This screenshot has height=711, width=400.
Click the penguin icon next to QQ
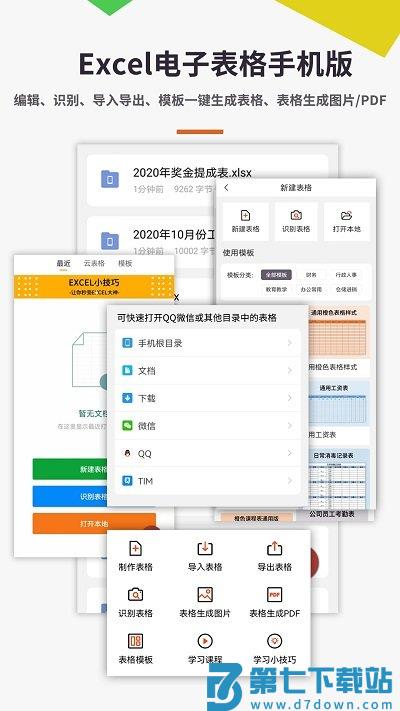pos(127,453)
